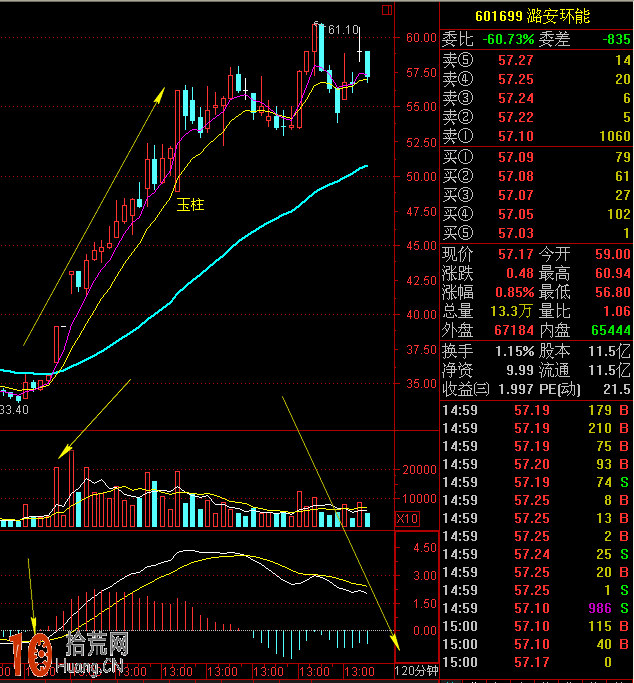Image resolution: width=634 pixels, height=683 pixels.
Task: Click the 20000 volume axis label
Action: pos(419,470)
